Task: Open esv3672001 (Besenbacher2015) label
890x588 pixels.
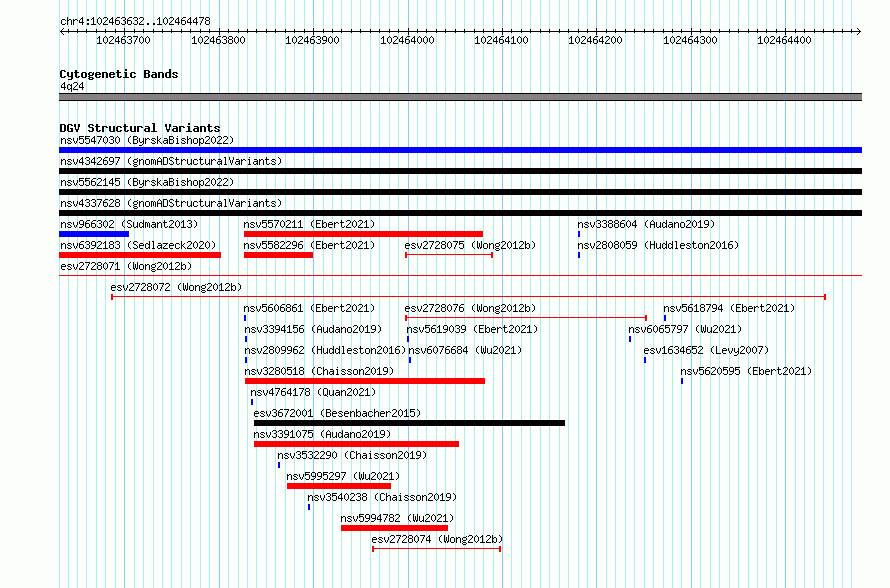Action: tap(337, 413)
